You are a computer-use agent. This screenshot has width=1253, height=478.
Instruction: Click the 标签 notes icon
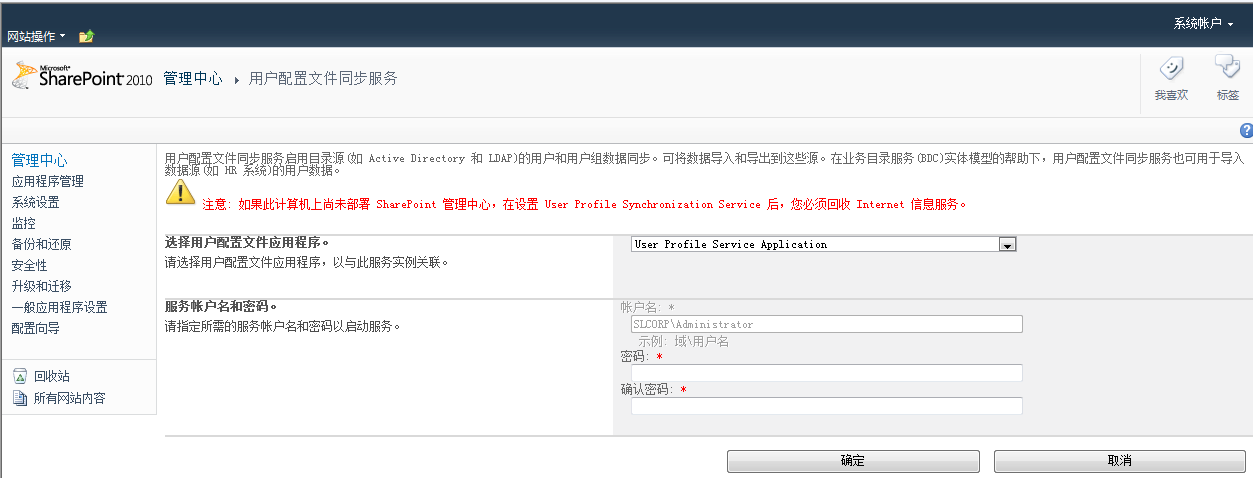[x=1227, y=69]
